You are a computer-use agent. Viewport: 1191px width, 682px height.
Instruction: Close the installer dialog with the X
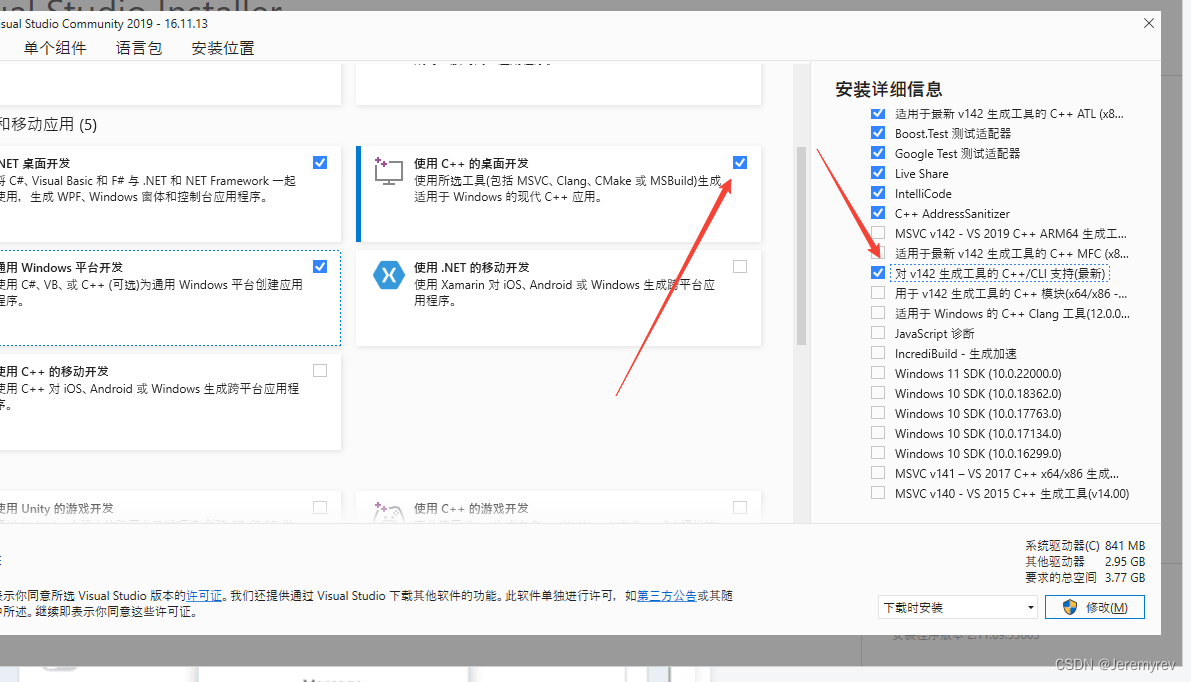click(x=1148, y=24)
